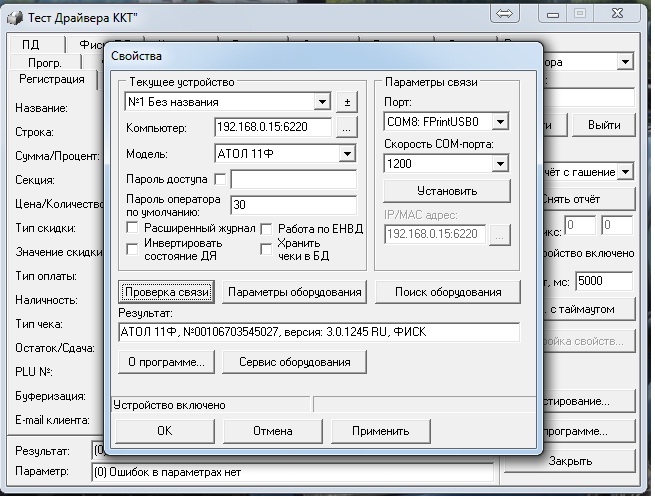Click the Проверка связи button

pyautogui.click(x=167, y=292)
